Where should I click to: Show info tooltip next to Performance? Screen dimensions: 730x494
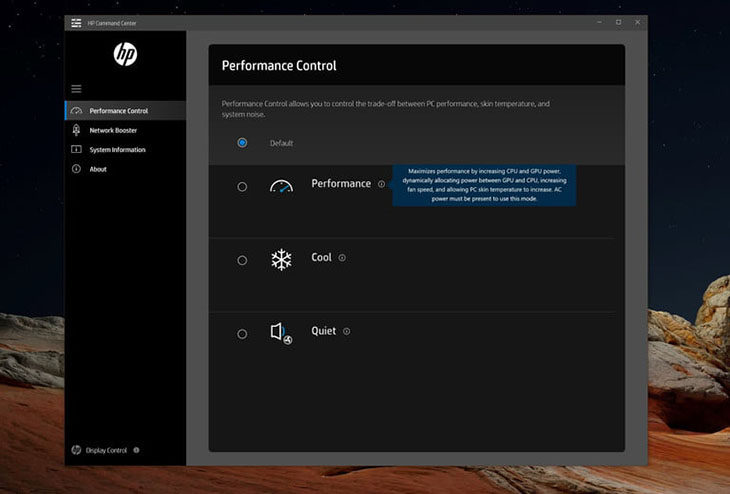coord(381,184)
